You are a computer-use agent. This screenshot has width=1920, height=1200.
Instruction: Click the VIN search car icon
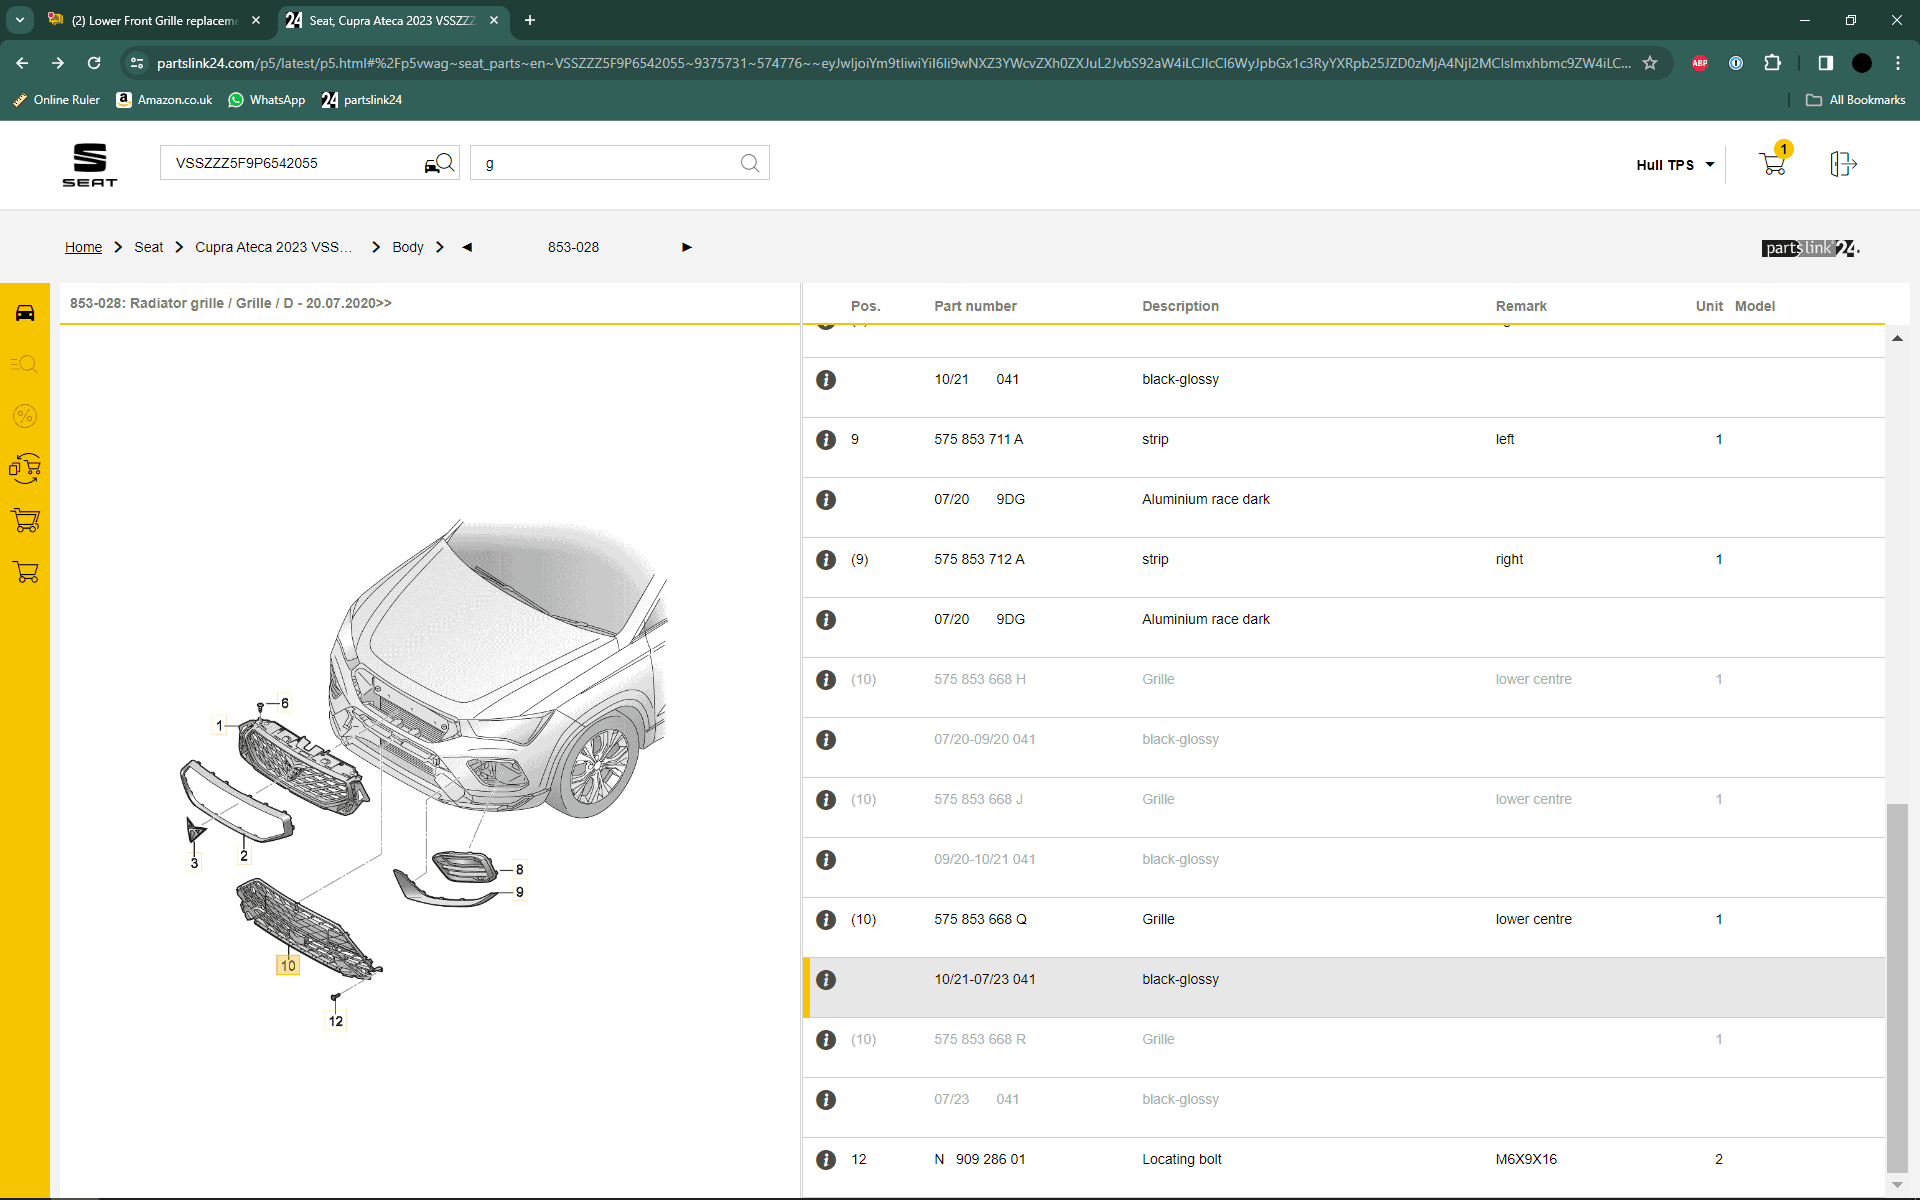[439, 164]
